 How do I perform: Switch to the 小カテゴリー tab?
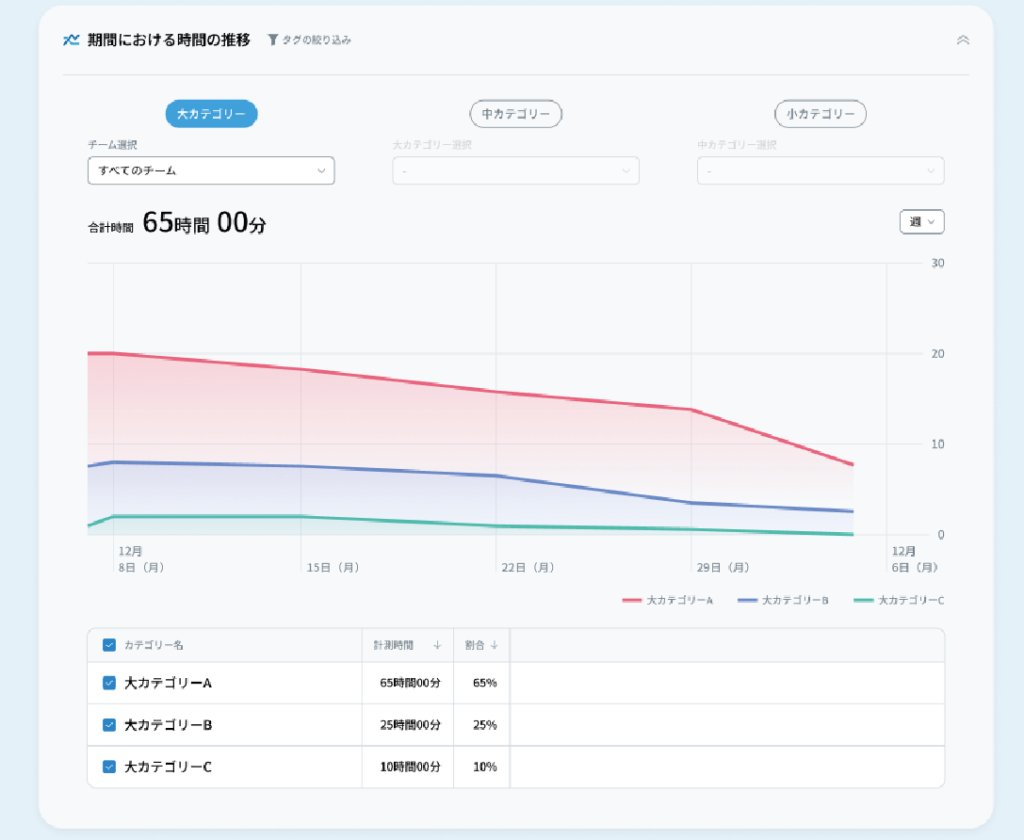[820, 114]
